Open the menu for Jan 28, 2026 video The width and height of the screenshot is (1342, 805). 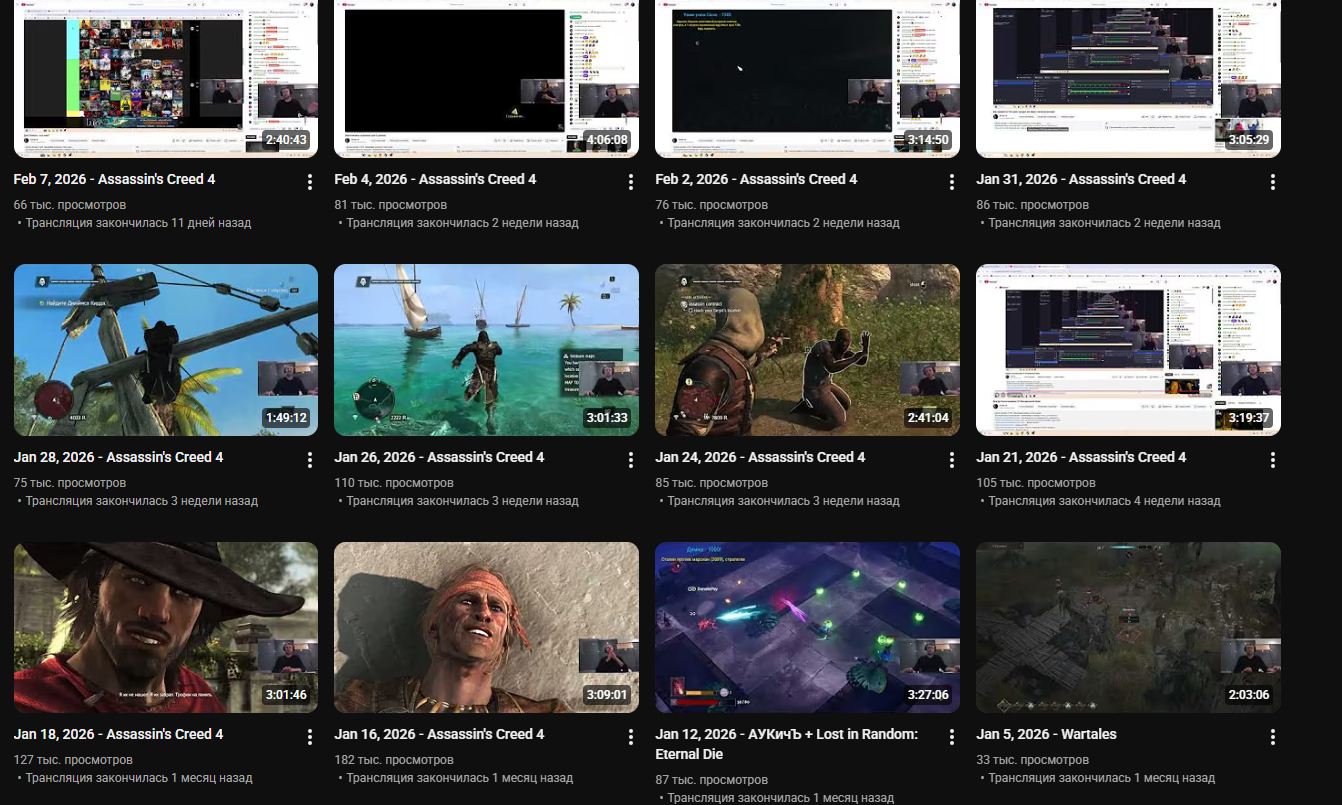pos(310,460)
